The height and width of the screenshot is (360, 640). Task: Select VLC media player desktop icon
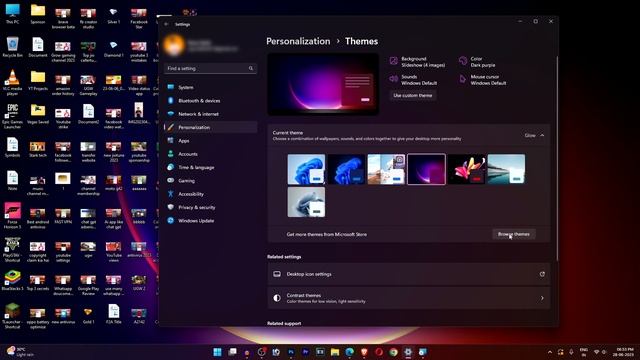pyautogui.click(x=12, y=83)
